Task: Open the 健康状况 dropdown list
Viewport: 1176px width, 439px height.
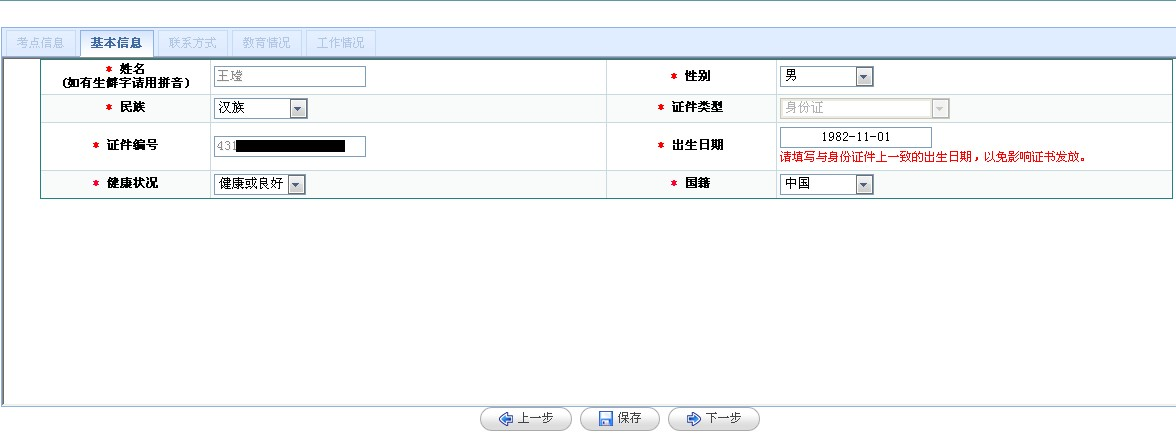Action: [x=296, y=184]
